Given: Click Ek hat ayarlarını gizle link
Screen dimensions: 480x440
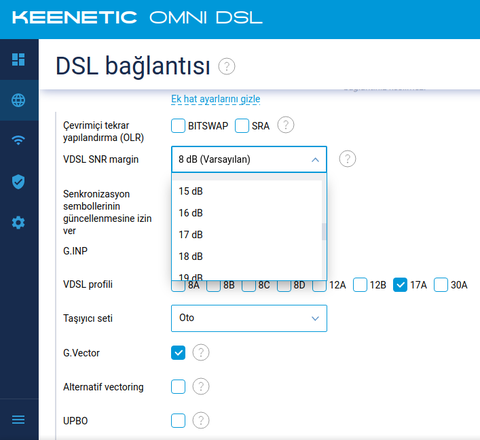Looking at the screenshot, I should (x=216, y=99).
